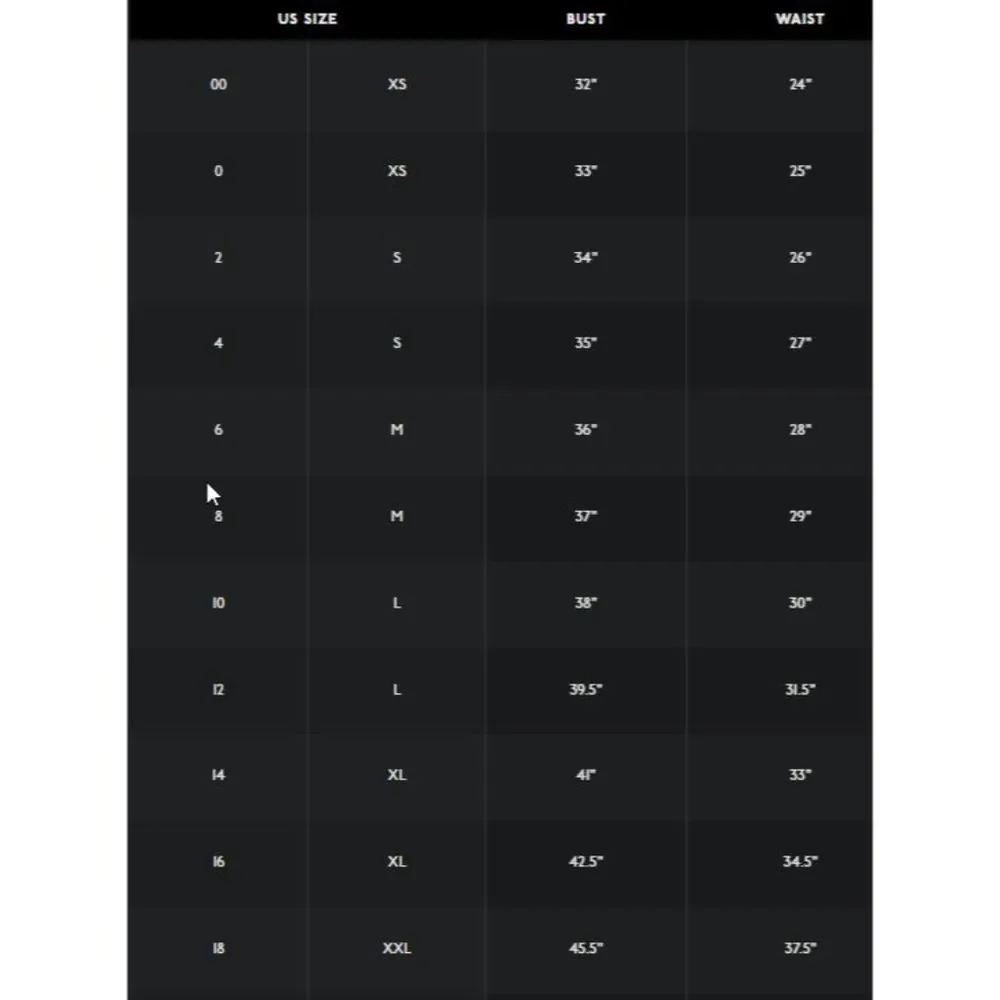The height and width of the screenshot is (1000, 1000).
Task: Select the 34" bust measurement cell
Action: [x=585, y=258]
